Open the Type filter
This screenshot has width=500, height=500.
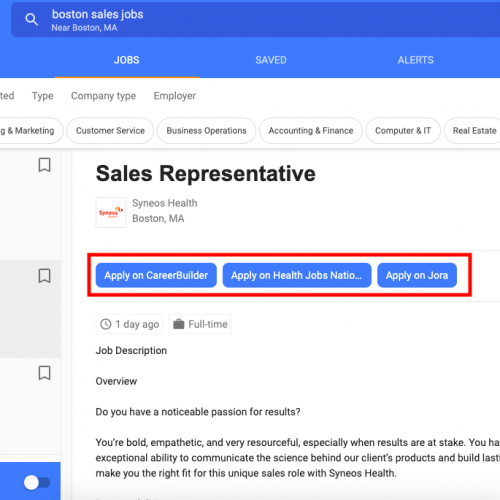(43, 96)
